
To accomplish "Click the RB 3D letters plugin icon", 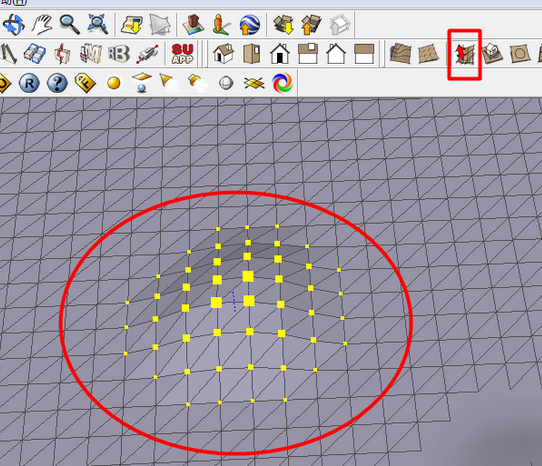I will [x=119, y=54].
